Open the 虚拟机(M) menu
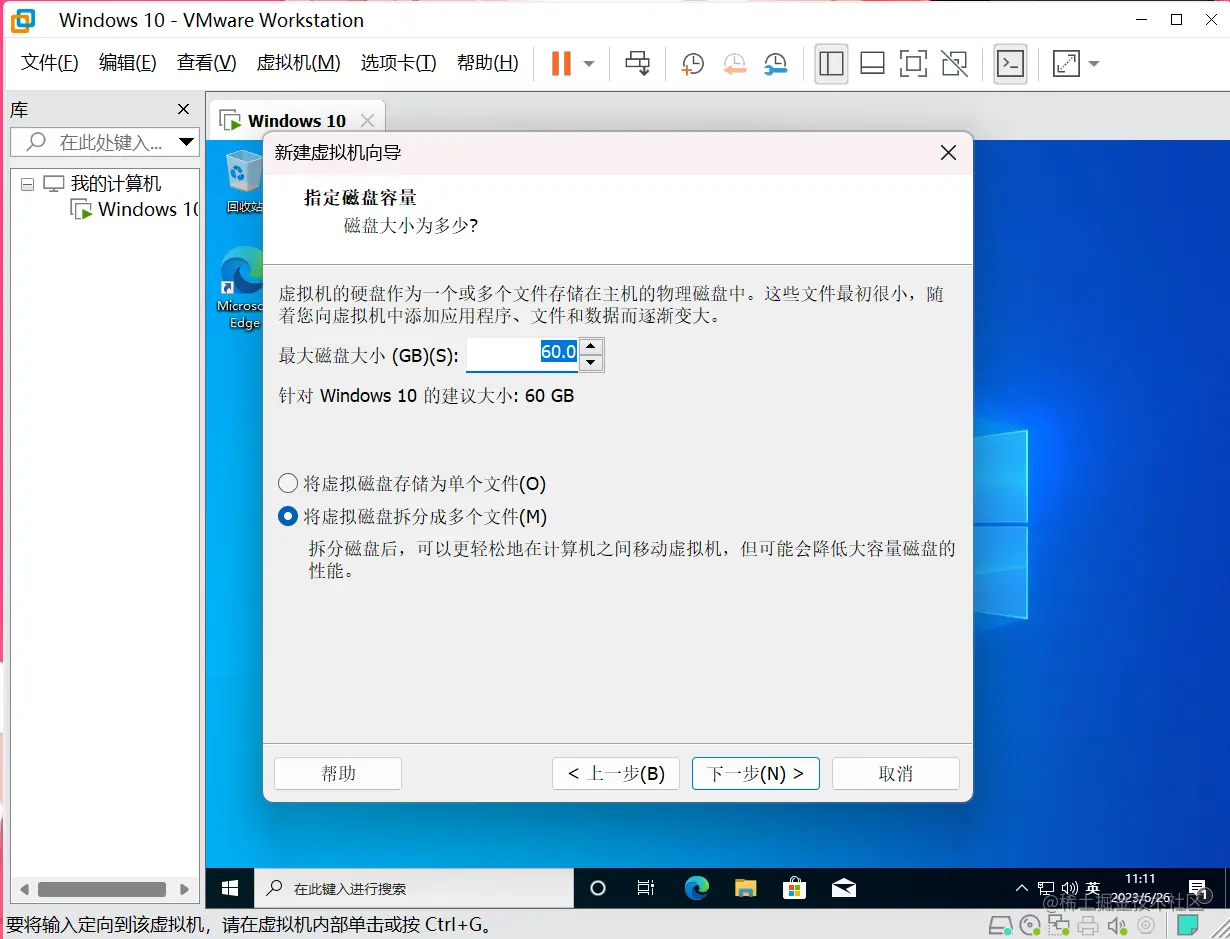This screenshot has height=939, width=1230. tap(298, 63)
